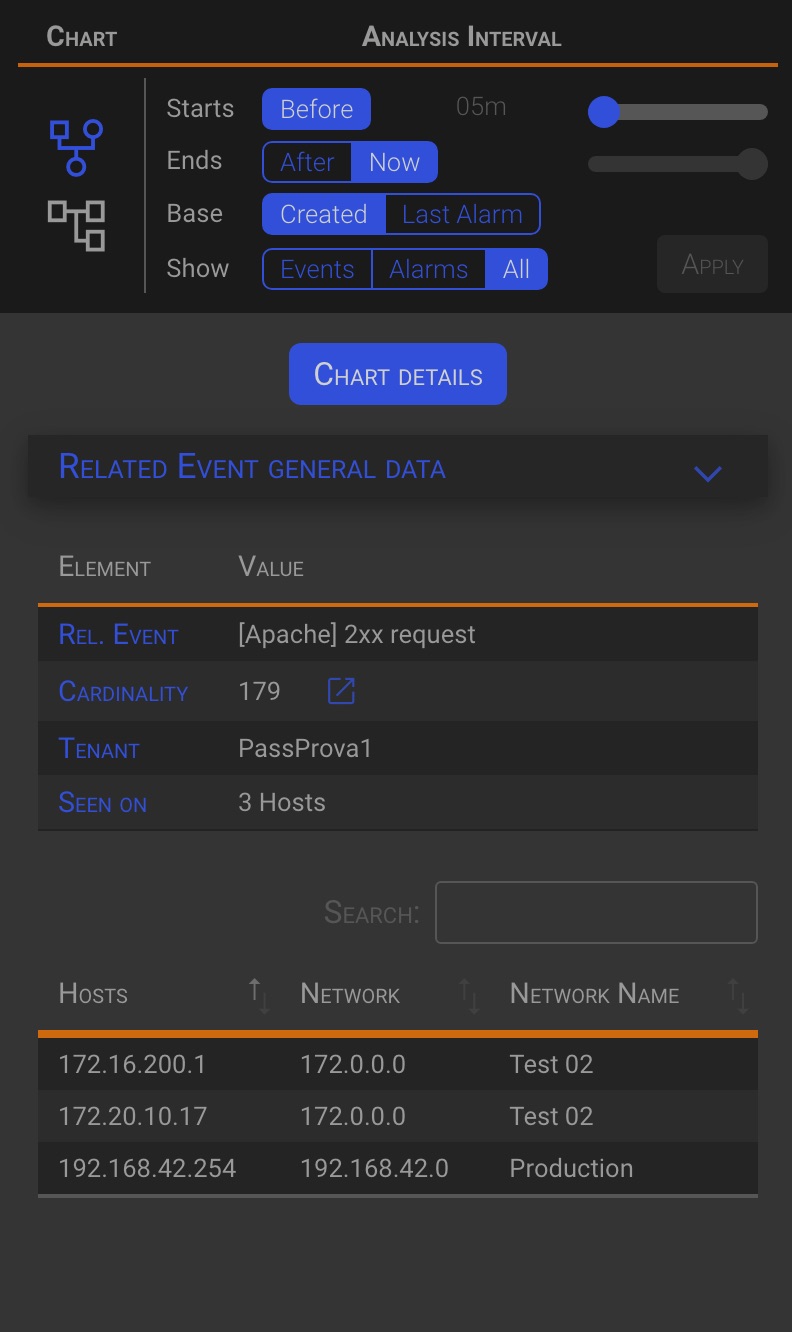Open the Cardinality external link icon
The height and width of the screenshot is (1332, 792).
[x=341, y=691]
